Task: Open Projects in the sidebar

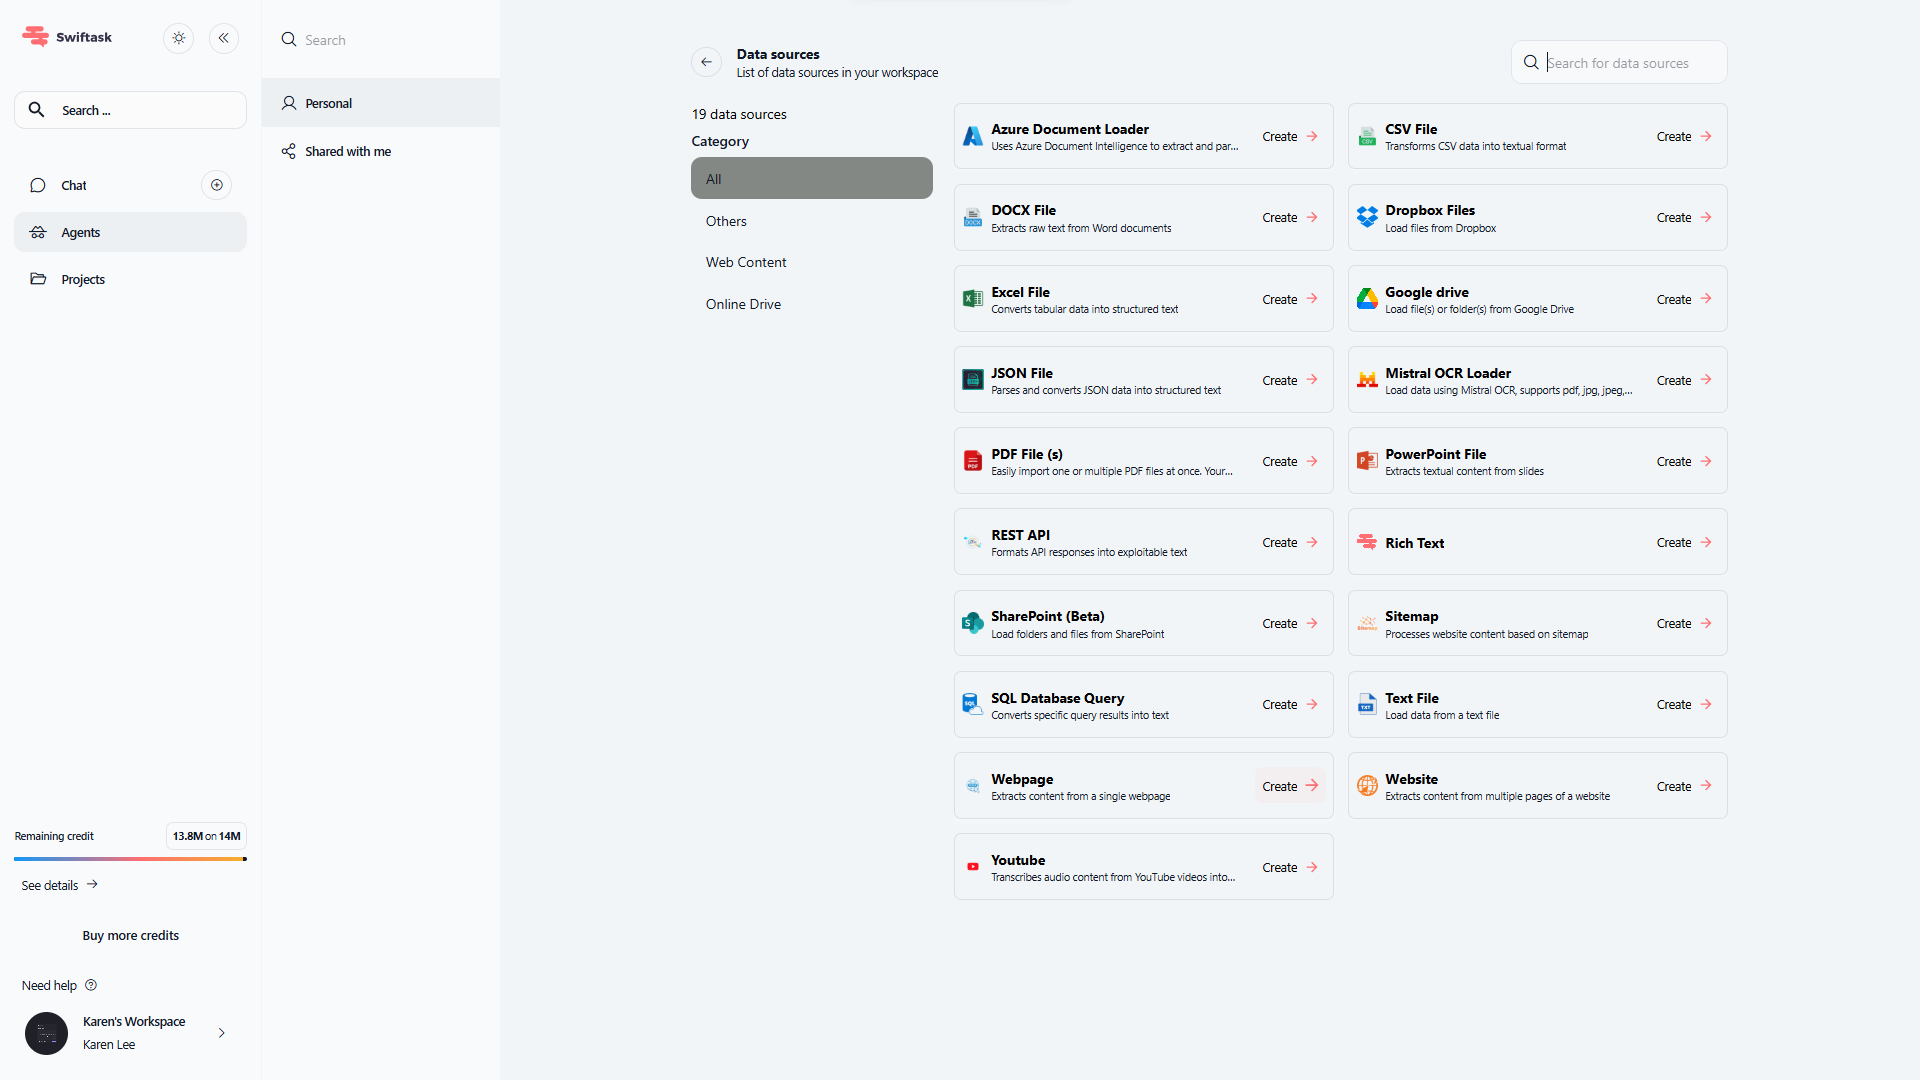Action: (x=82, y=279)
